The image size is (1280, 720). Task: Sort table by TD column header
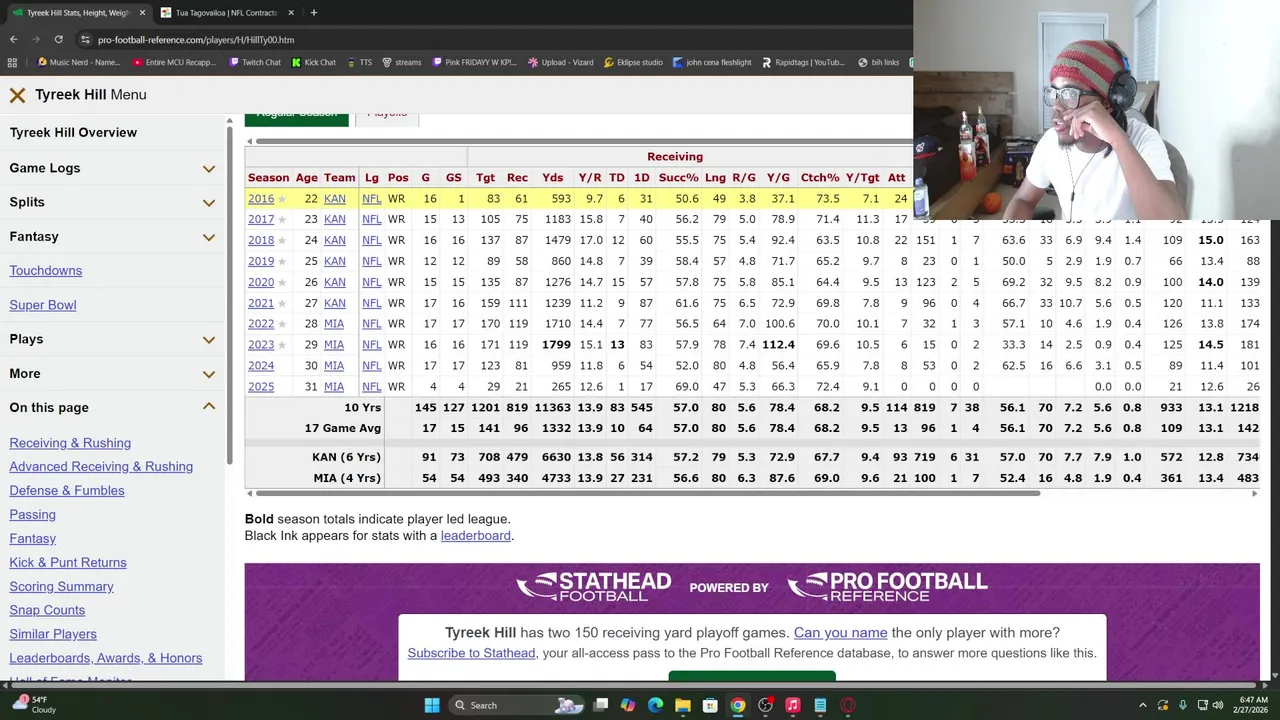617,178
